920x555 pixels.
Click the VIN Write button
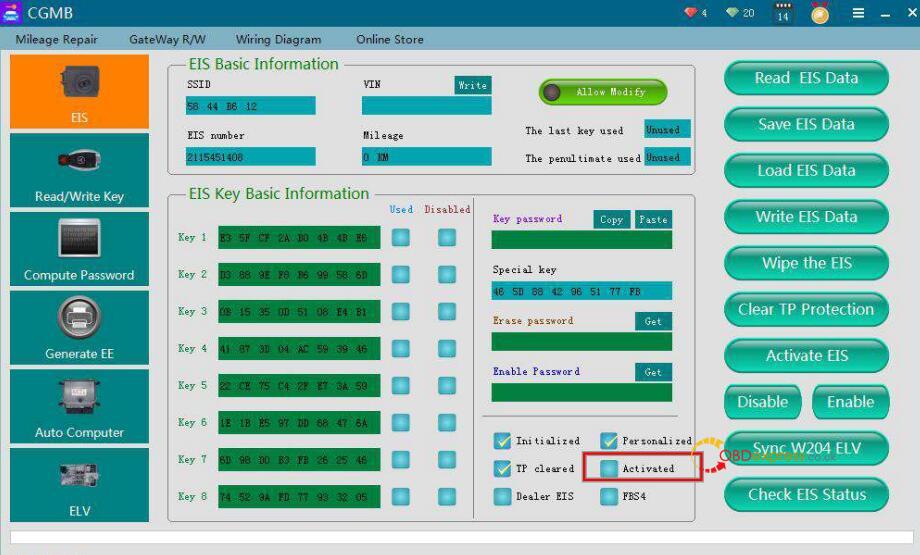[x=473, y=85]
